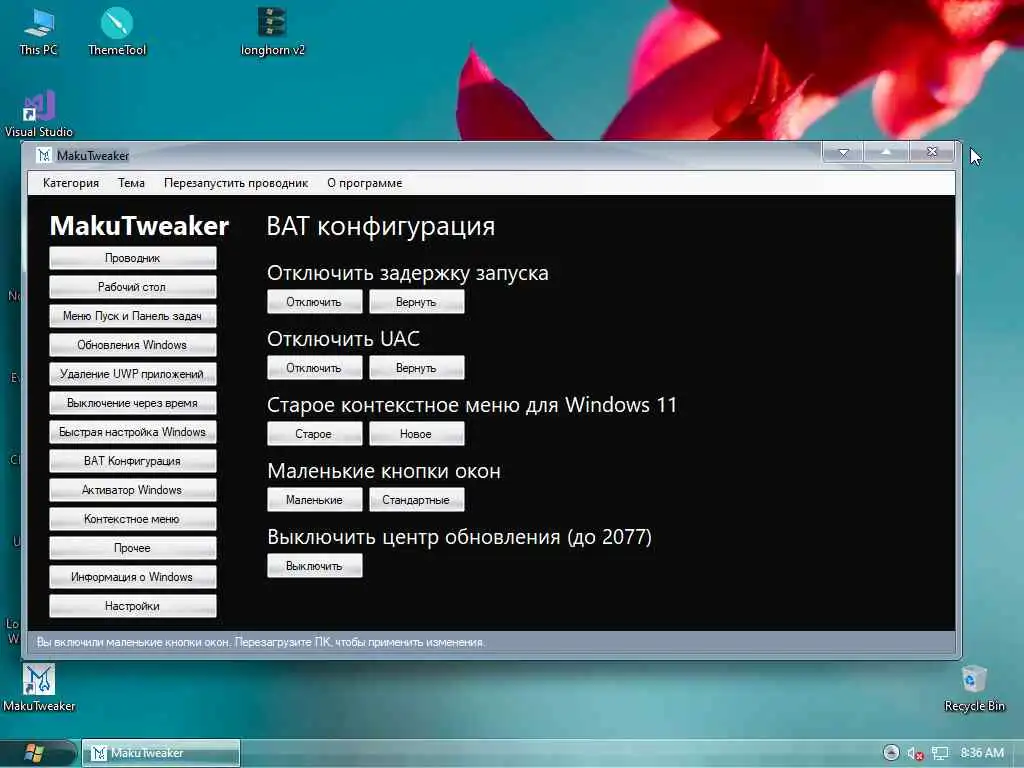Minimize the MakuTweaker window
Screen dimensions: 1024x768
pyautogui.click(x=843, y=152)
